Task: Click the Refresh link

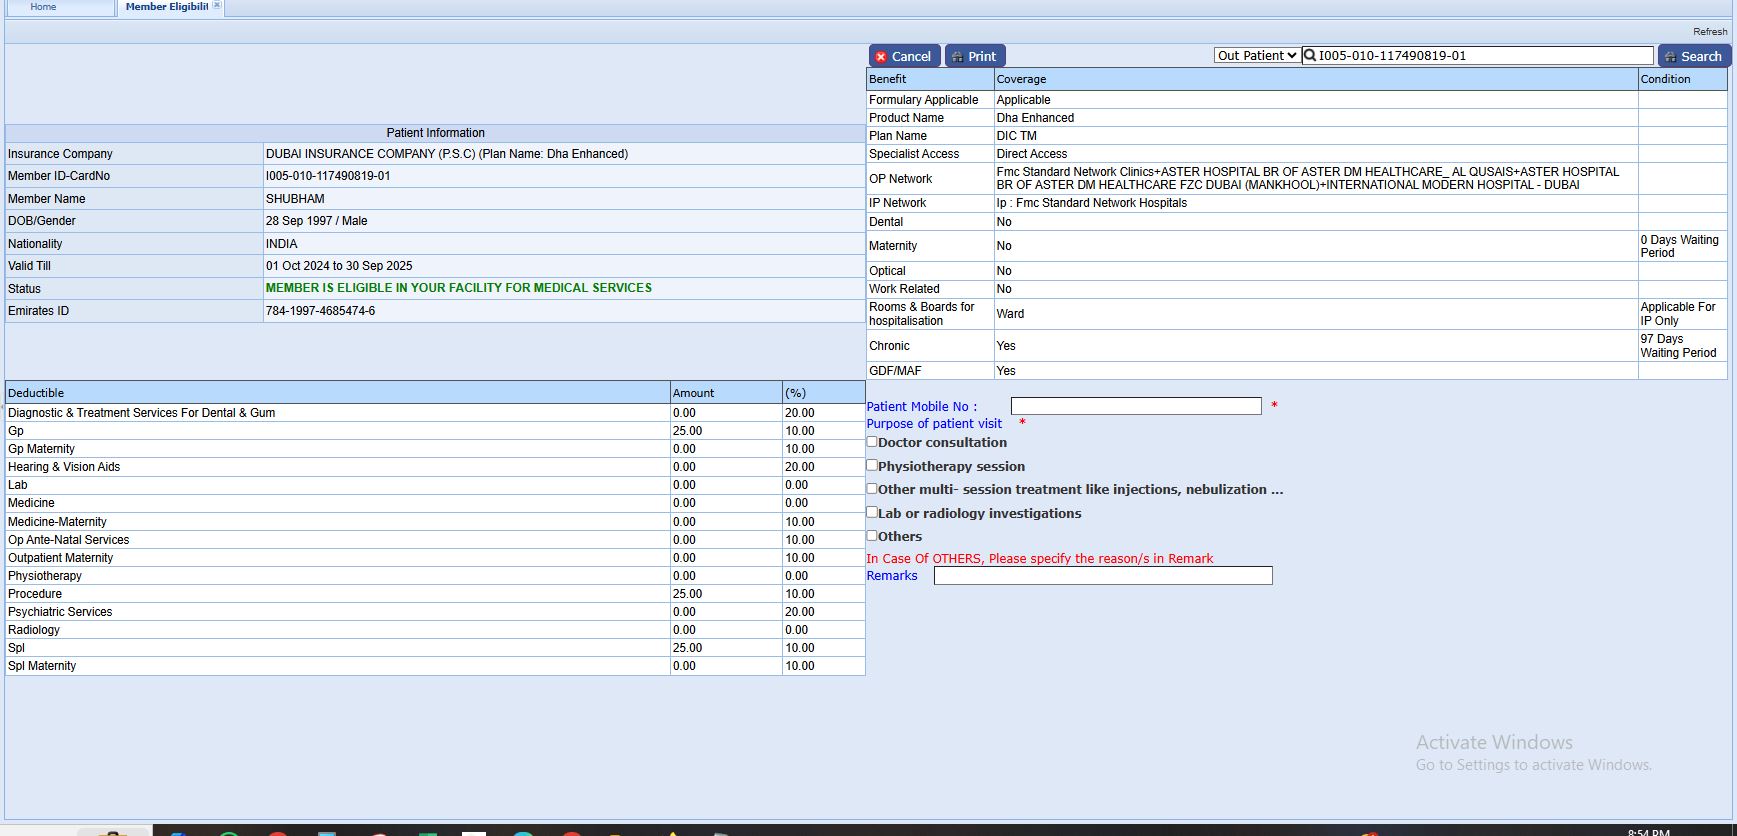Action: click(x=1709, y=32)
